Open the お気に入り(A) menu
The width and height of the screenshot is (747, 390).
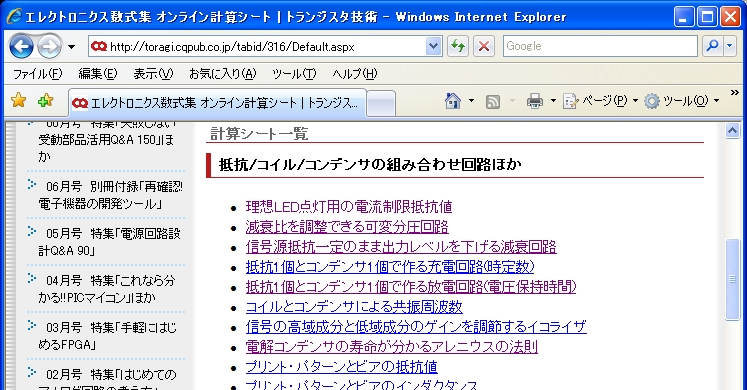point(222,74)
